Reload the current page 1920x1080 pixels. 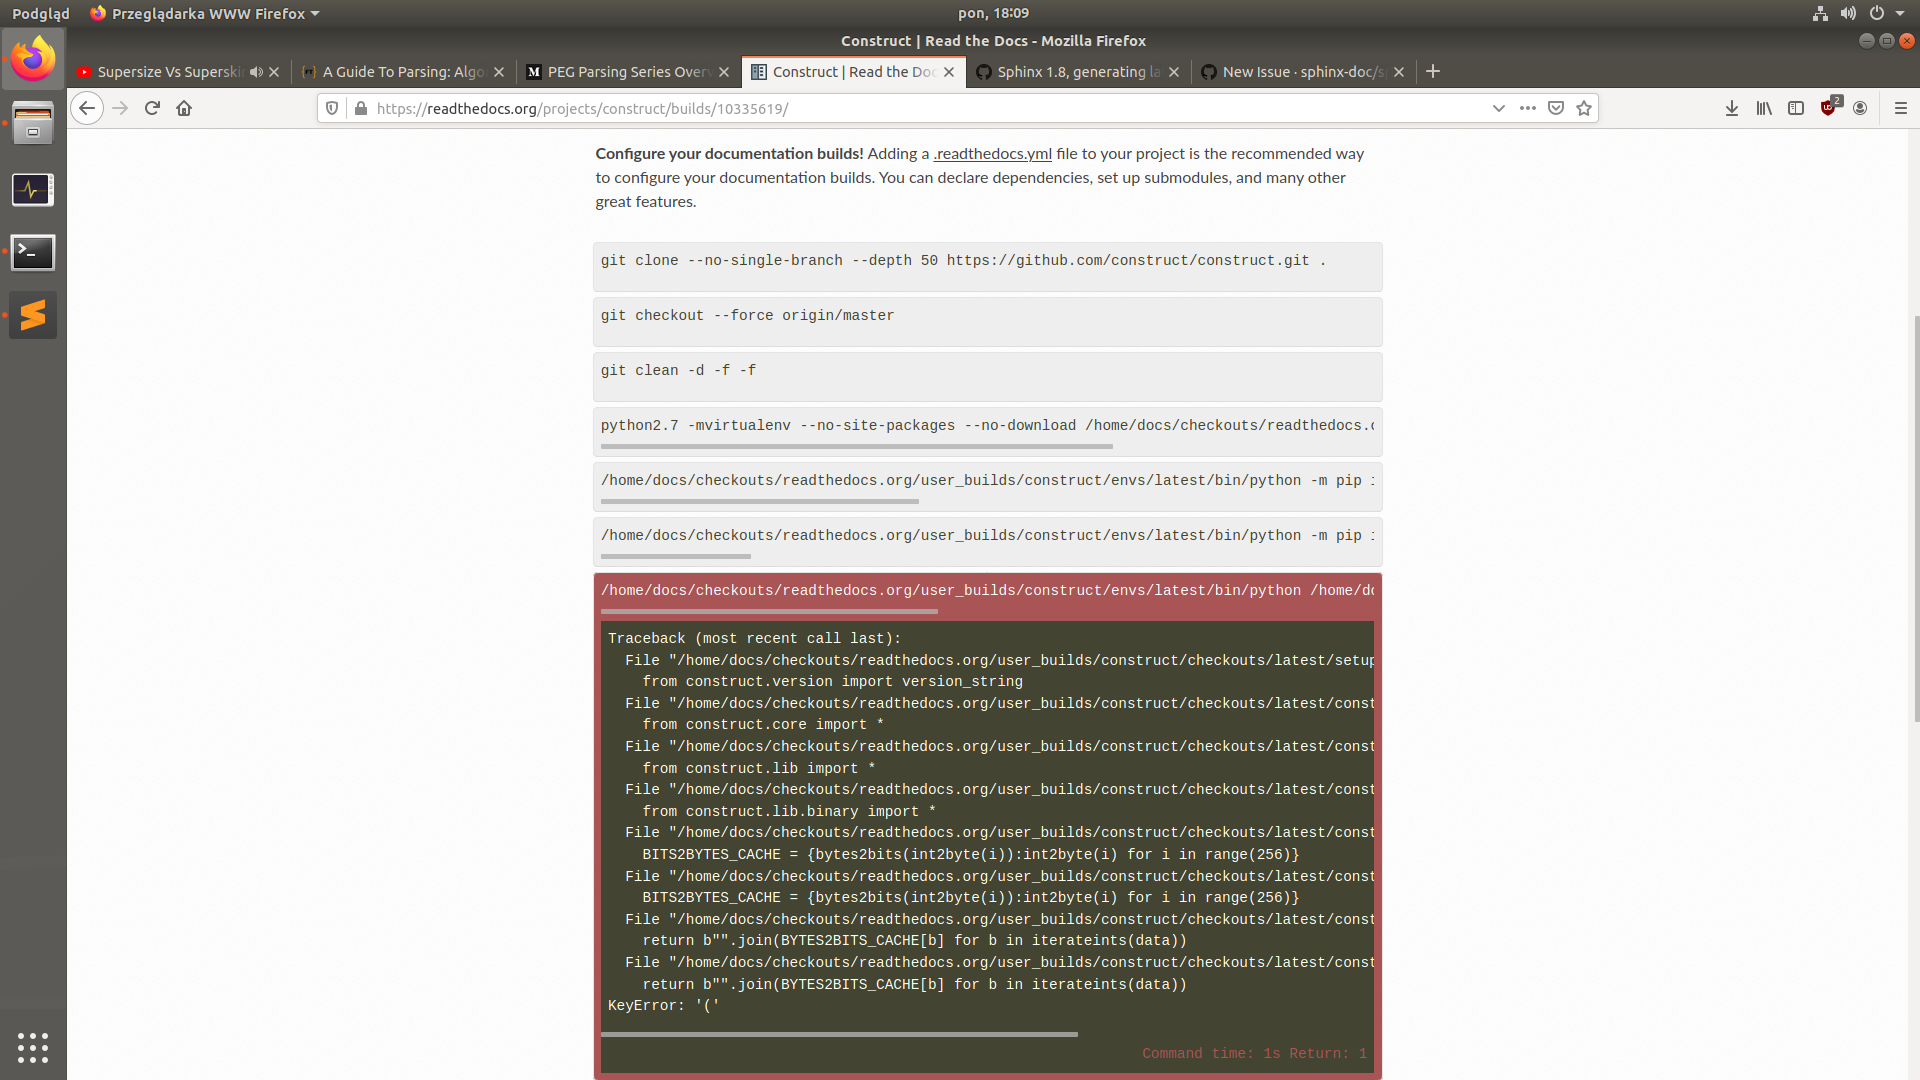point(152,107)
